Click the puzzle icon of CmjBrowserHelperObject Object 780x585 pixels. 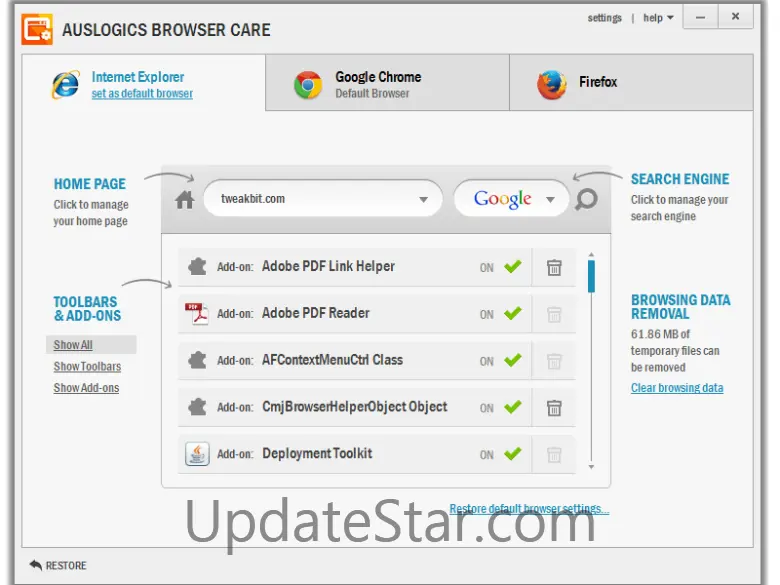[x=197, y=407]
